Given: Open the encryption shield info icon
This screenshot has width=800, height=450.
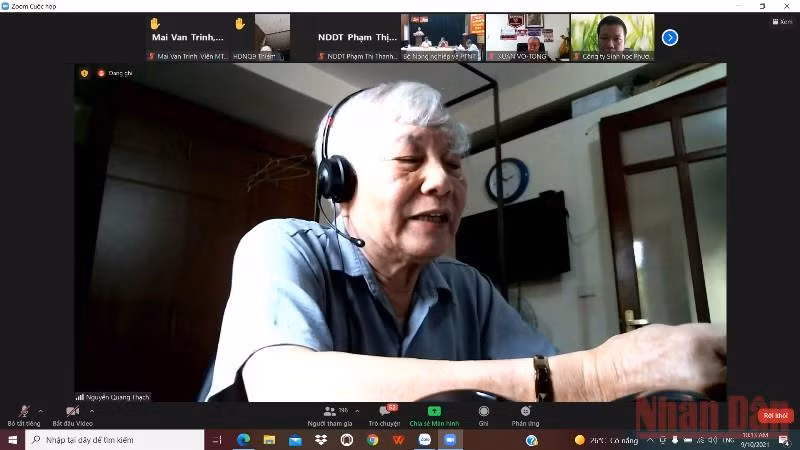Looking at the screenshot, I should pyautogui.click(x=84, y=73).
